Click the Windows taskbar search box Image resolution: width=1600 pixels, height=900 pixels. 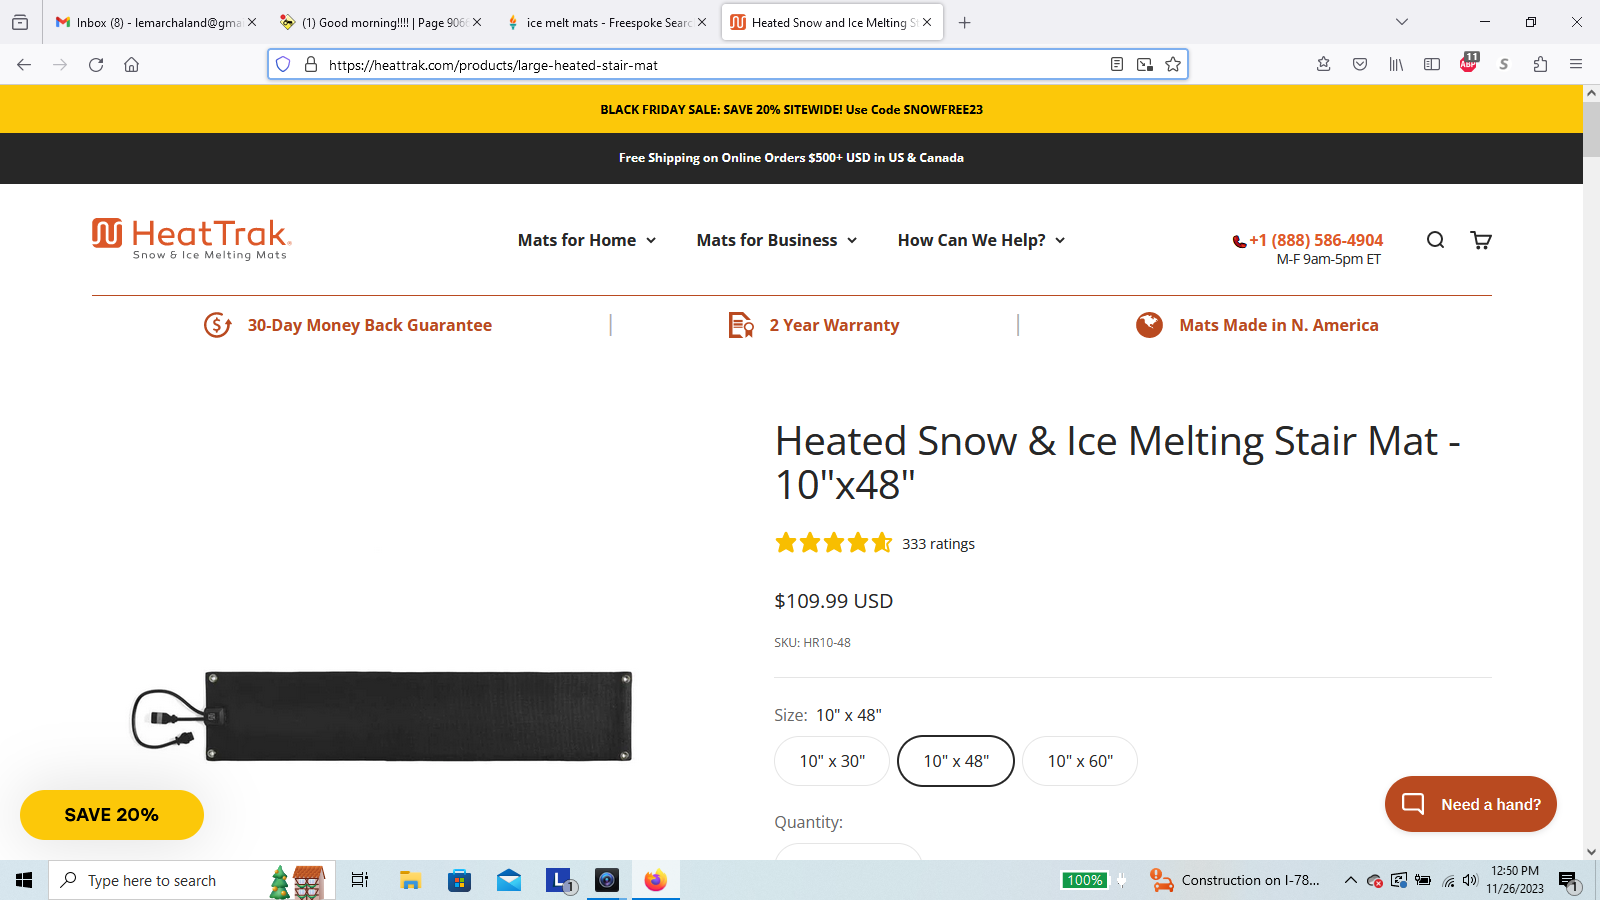(x=192, y=880)
